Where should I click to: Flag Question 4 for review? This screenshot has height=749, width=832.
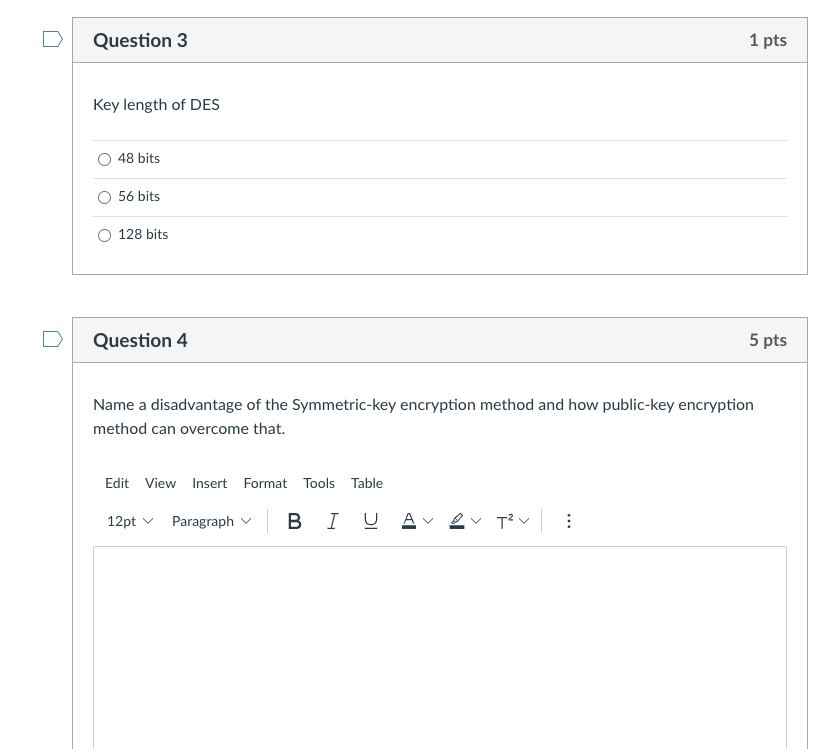pyautogui.click(x=53, y=339)
